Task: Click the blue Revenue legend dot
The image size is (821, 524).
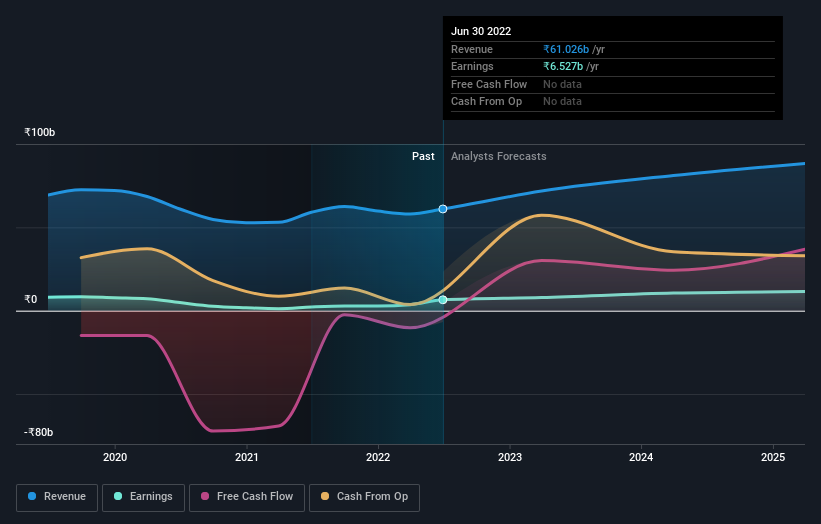Action: click(32, 496)
